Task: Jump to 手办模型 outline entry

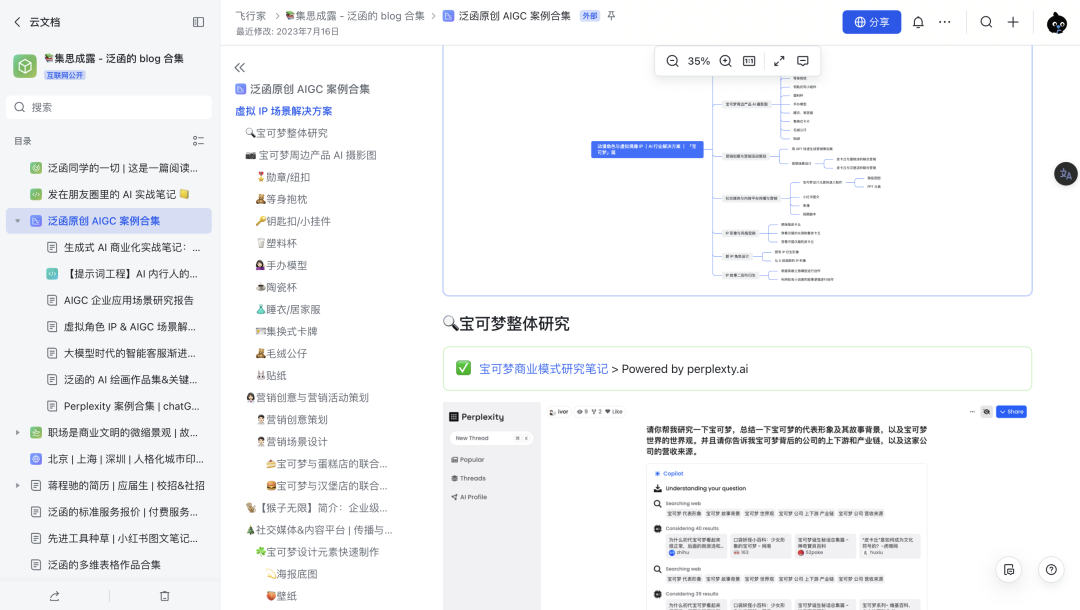Action: [281, 265]
